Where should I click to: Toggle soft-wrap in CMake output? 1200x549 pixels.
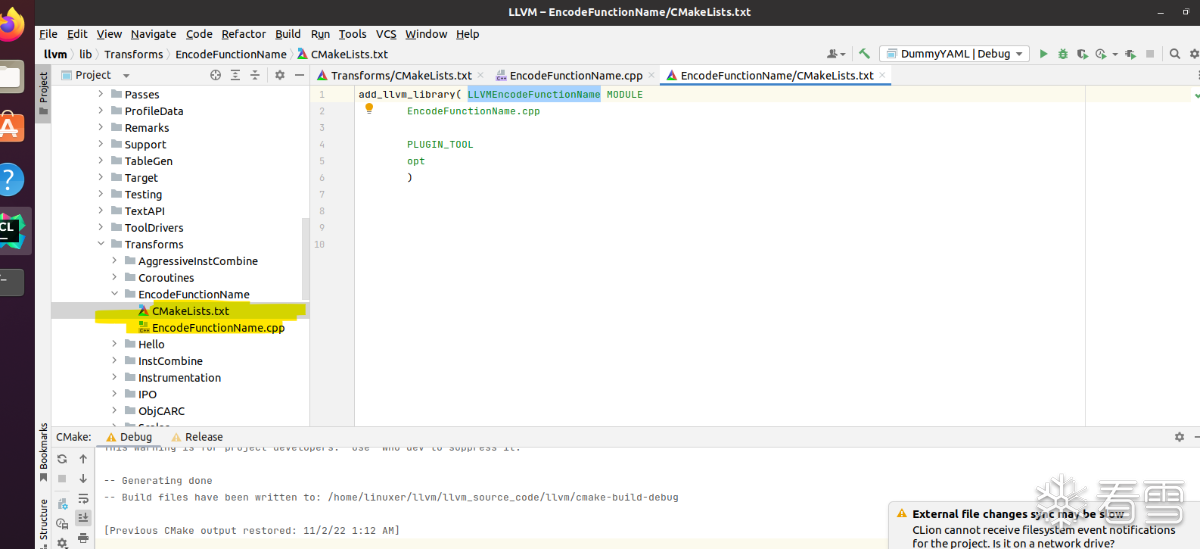click(84, 498)
